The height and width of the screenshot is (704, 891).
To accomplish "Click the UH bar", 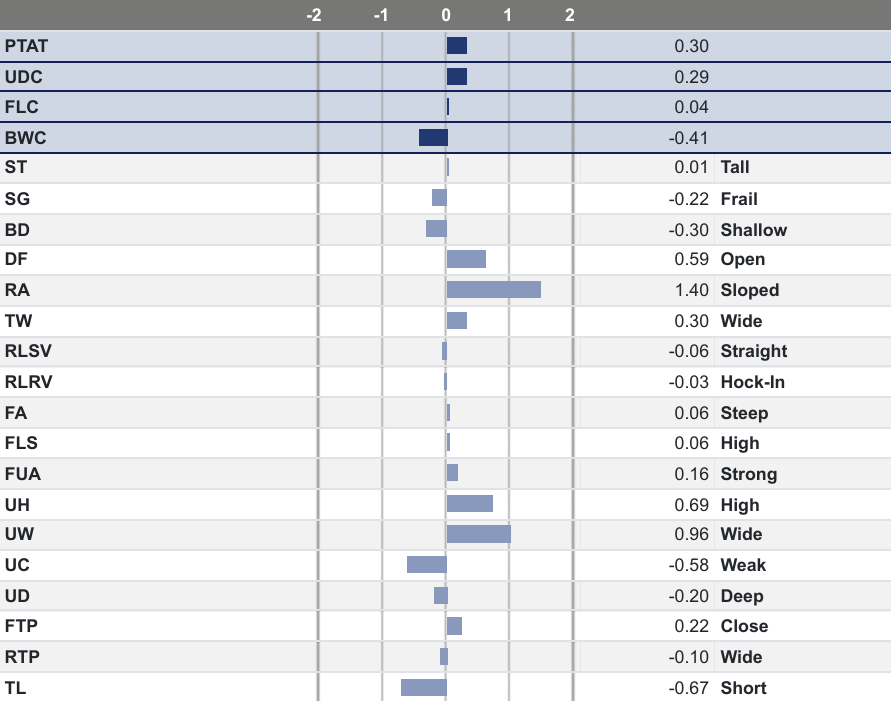I will [x=469, y=504].
